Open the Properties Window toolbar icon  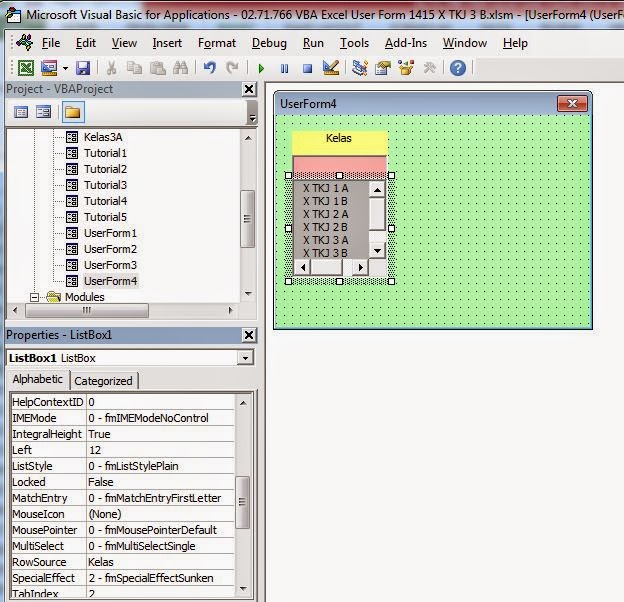point(383,68)
